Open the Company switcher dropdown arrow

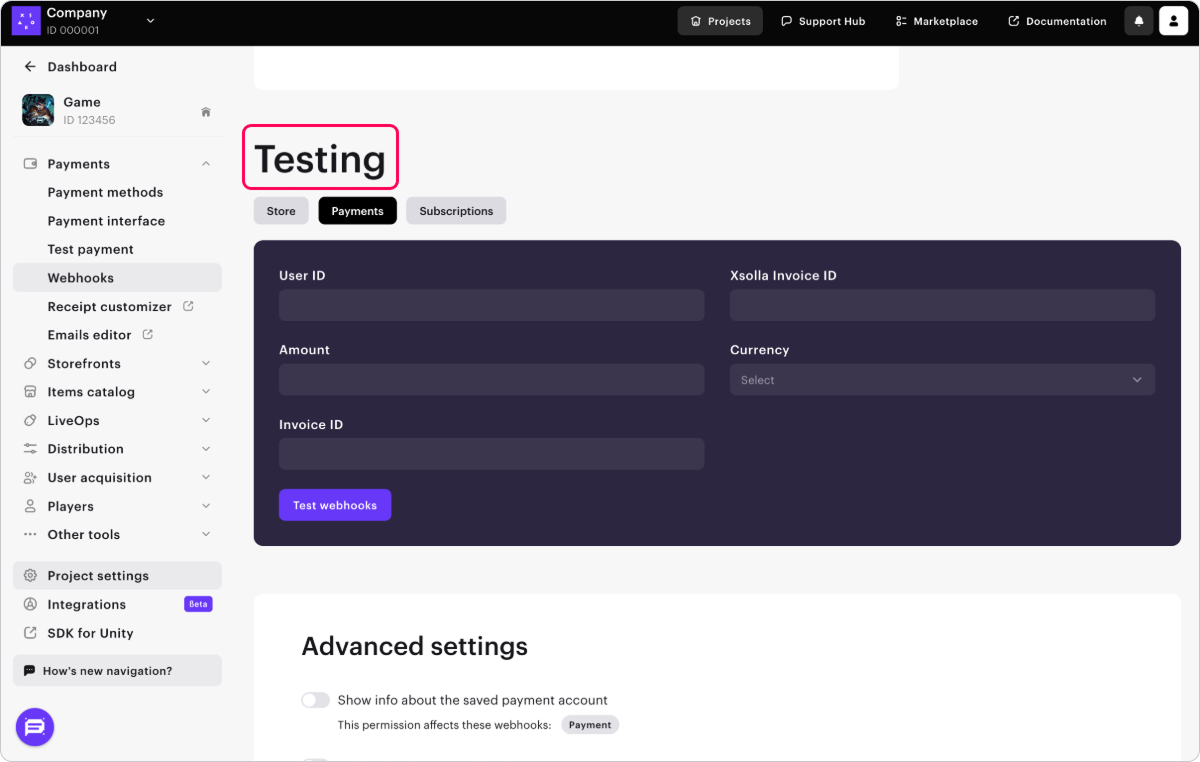[151, 20]
